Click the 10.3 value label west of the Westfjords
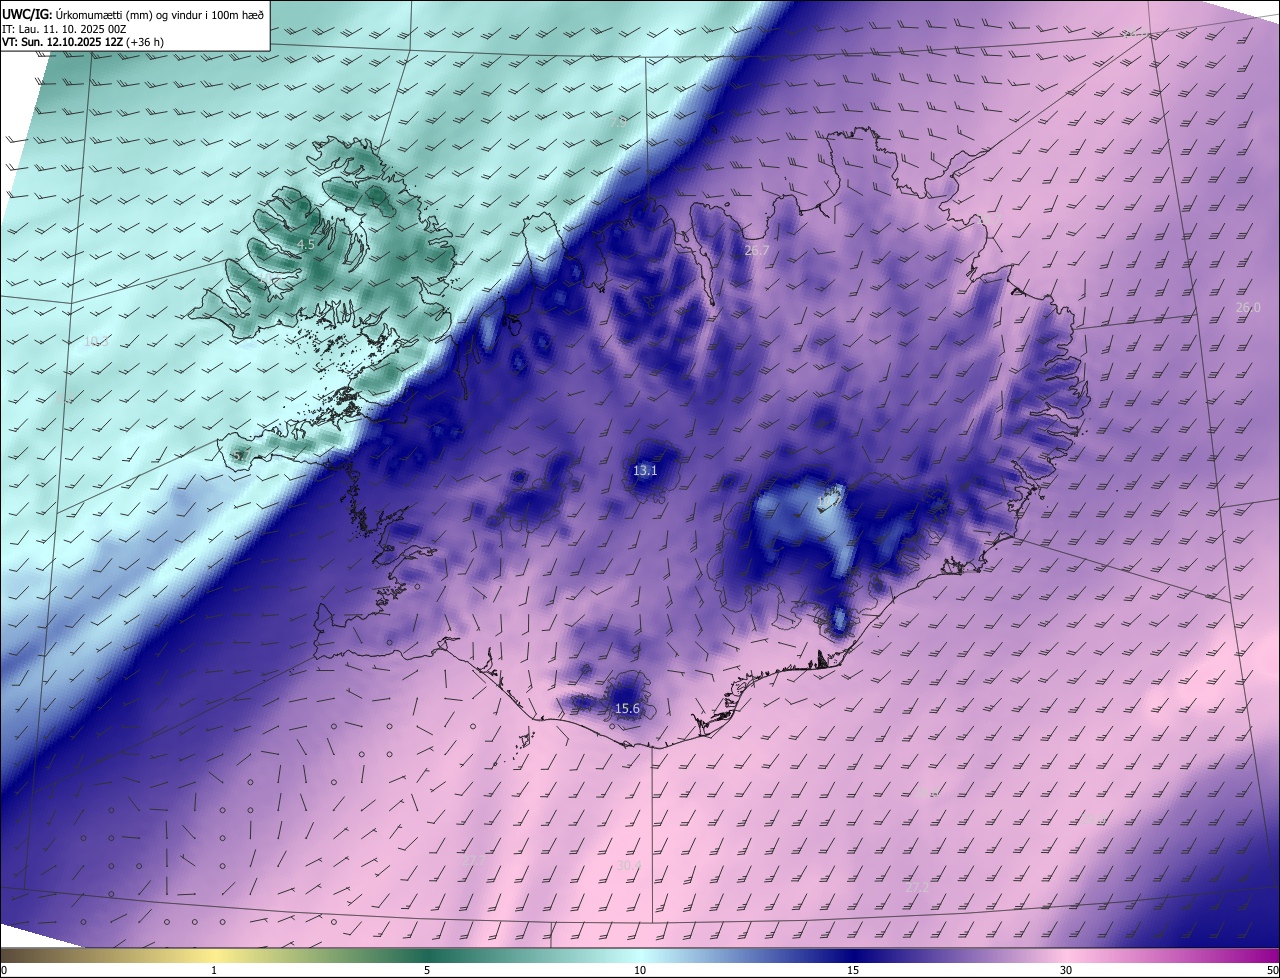This screenshot has width=1280, height=978. point(95,341)
